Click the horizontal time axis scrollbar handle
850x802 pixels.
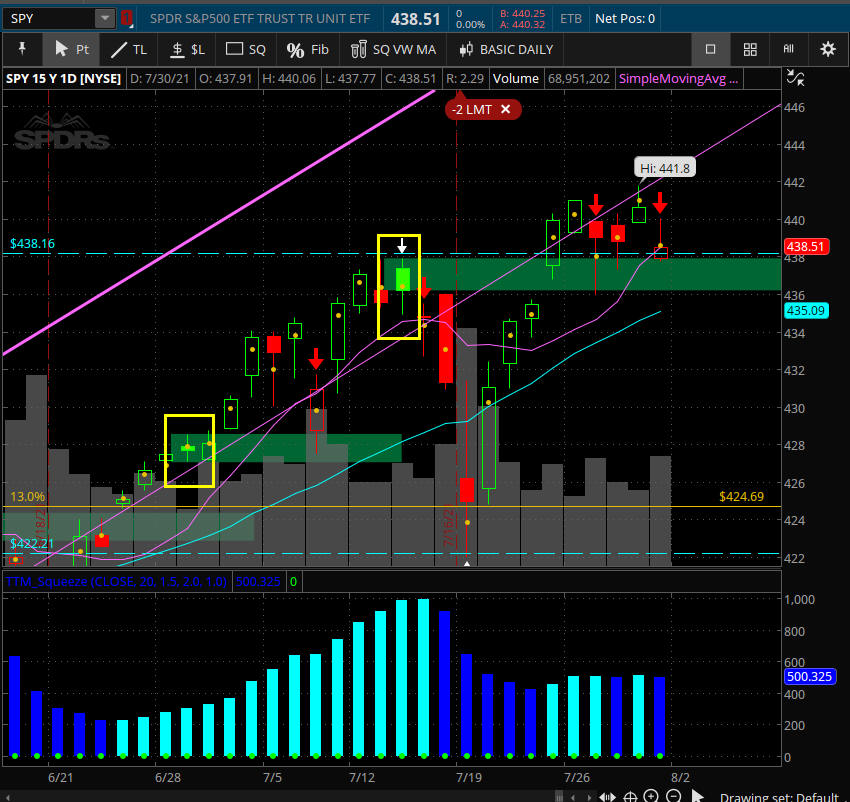pos(607,796)
